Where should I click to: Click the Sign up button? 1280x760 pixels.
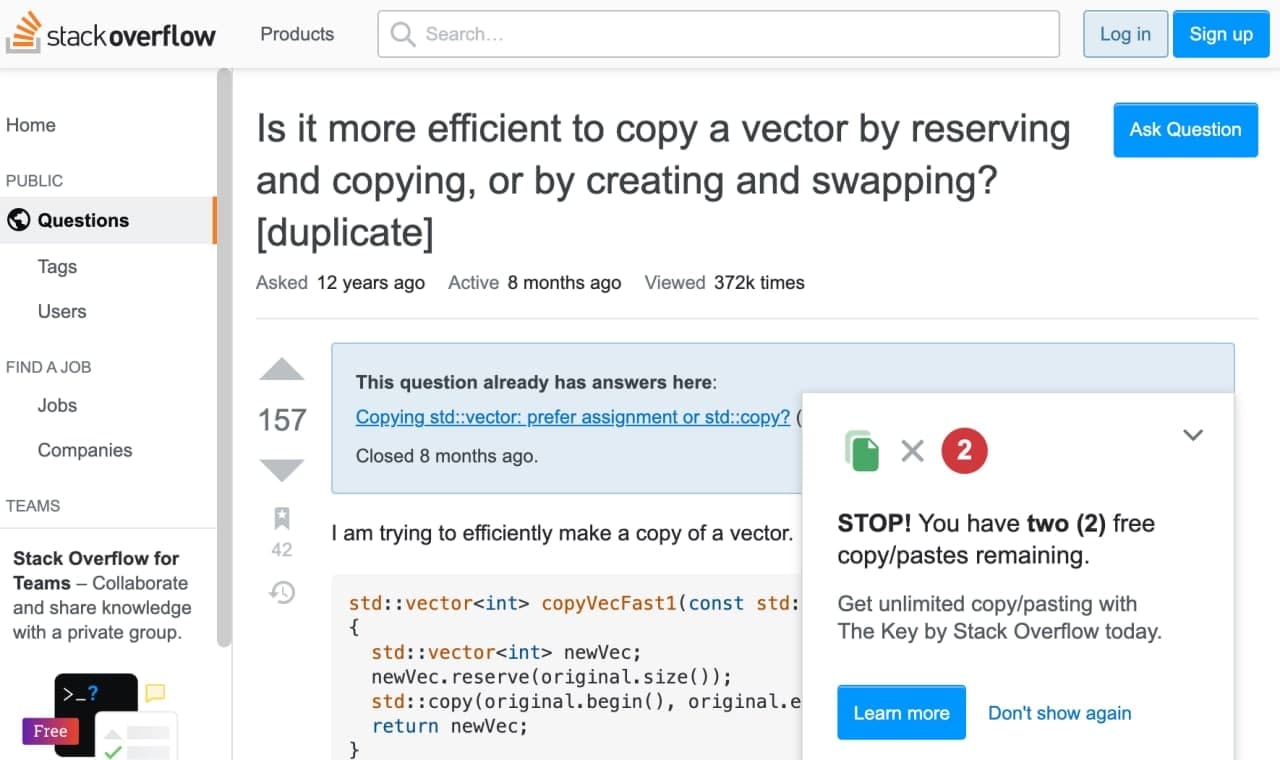[1221, 34]
